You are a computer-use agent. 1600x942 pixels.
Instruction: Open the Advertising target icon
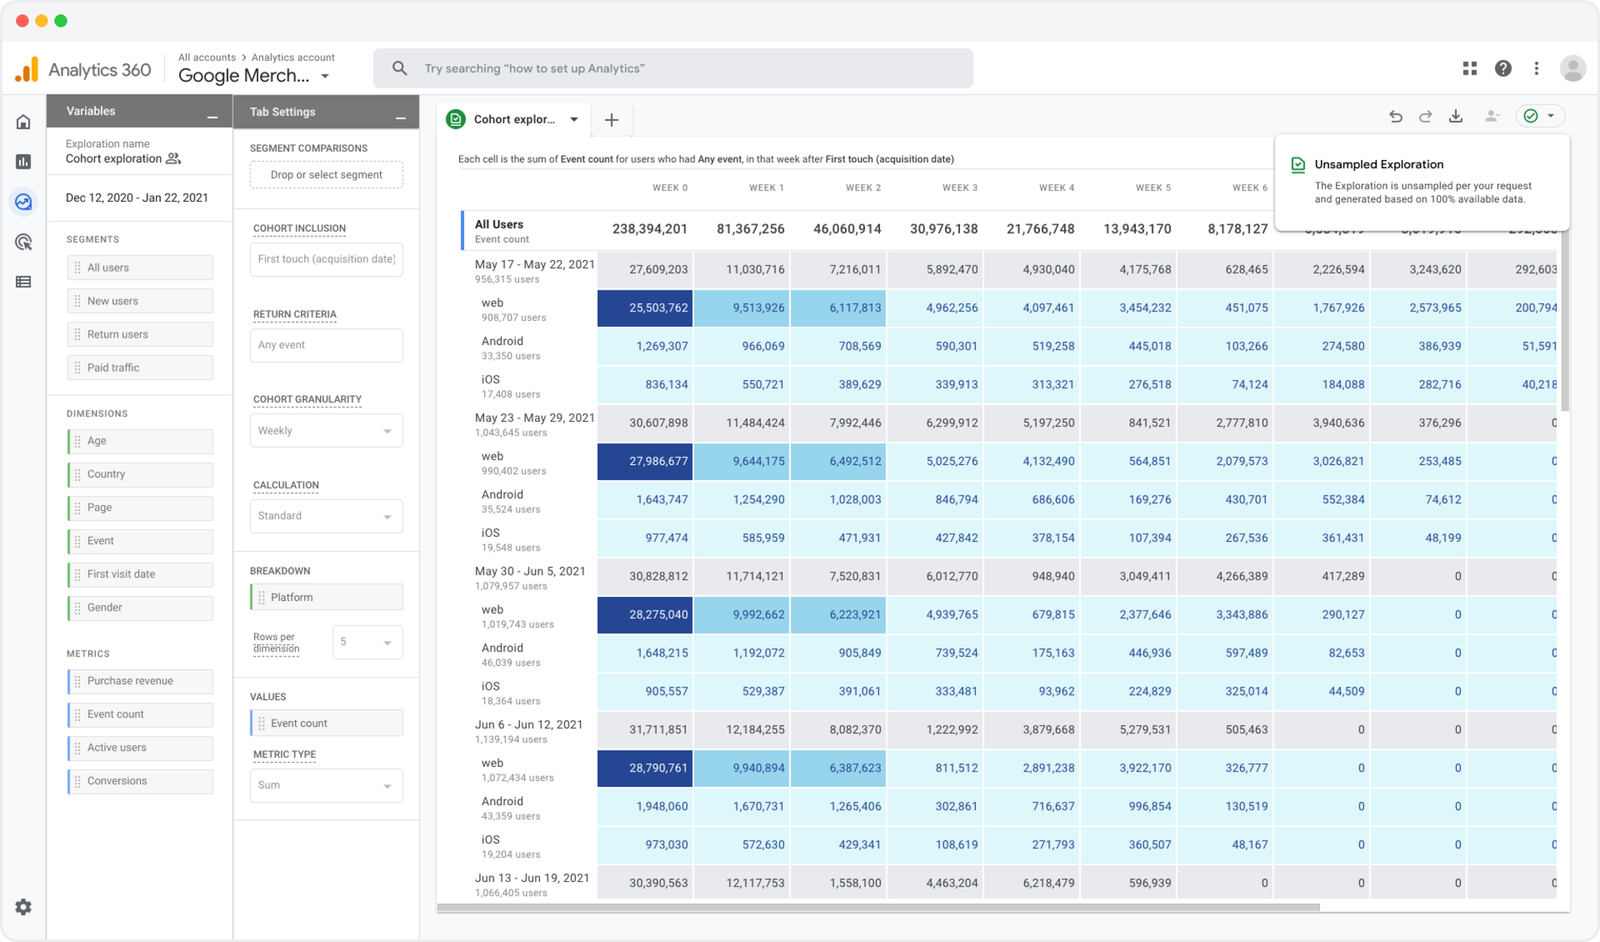pyautogui.click(x=23, y=242)
